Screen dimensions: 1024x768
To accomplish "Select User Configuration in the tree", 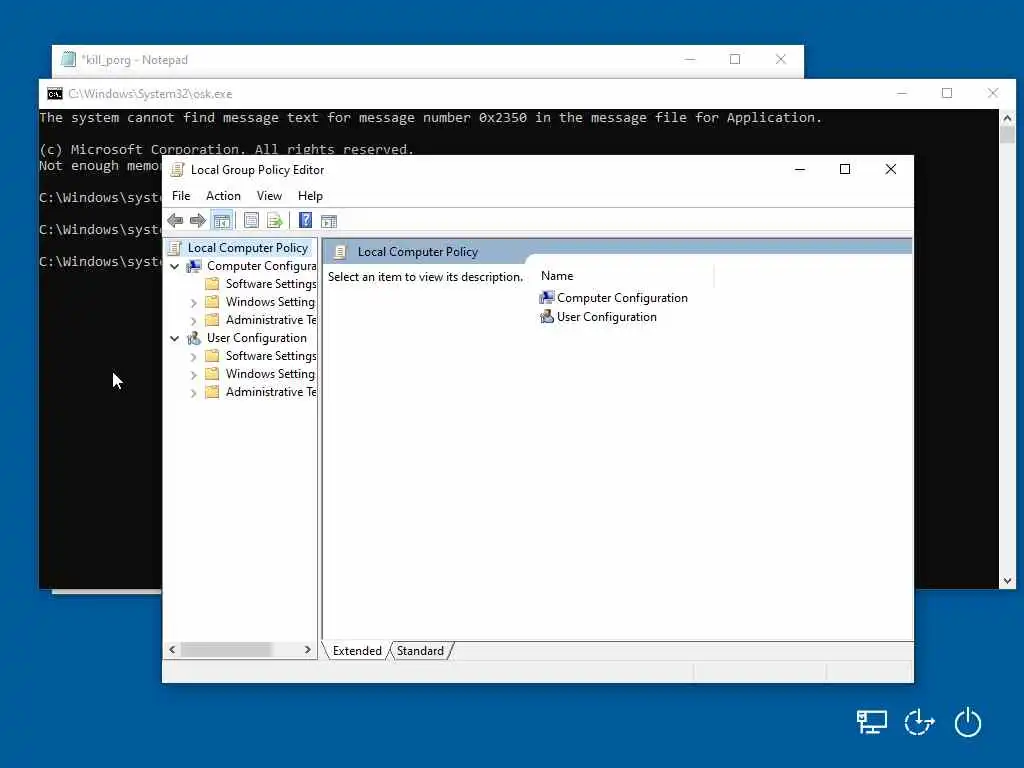I will pyautogui.click(x=257, y=338).
